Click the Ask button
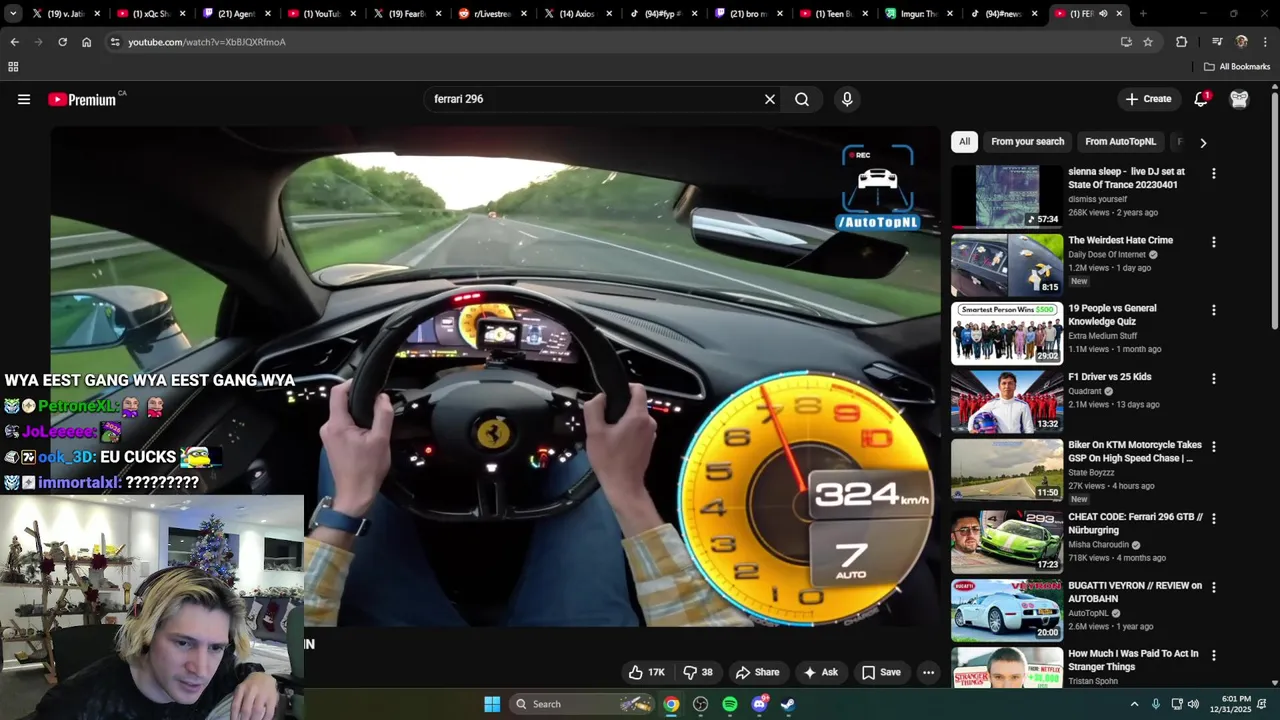 coord(820,672)
